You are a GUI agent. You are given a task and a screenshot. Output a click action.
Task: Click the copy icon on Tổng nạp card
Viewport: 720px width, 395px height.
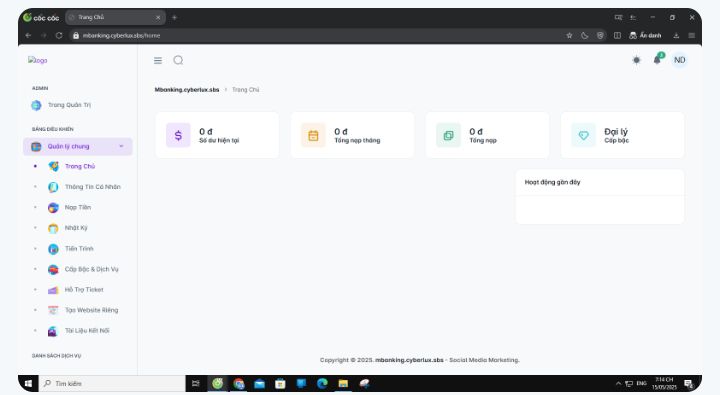(x=448, y=135)
